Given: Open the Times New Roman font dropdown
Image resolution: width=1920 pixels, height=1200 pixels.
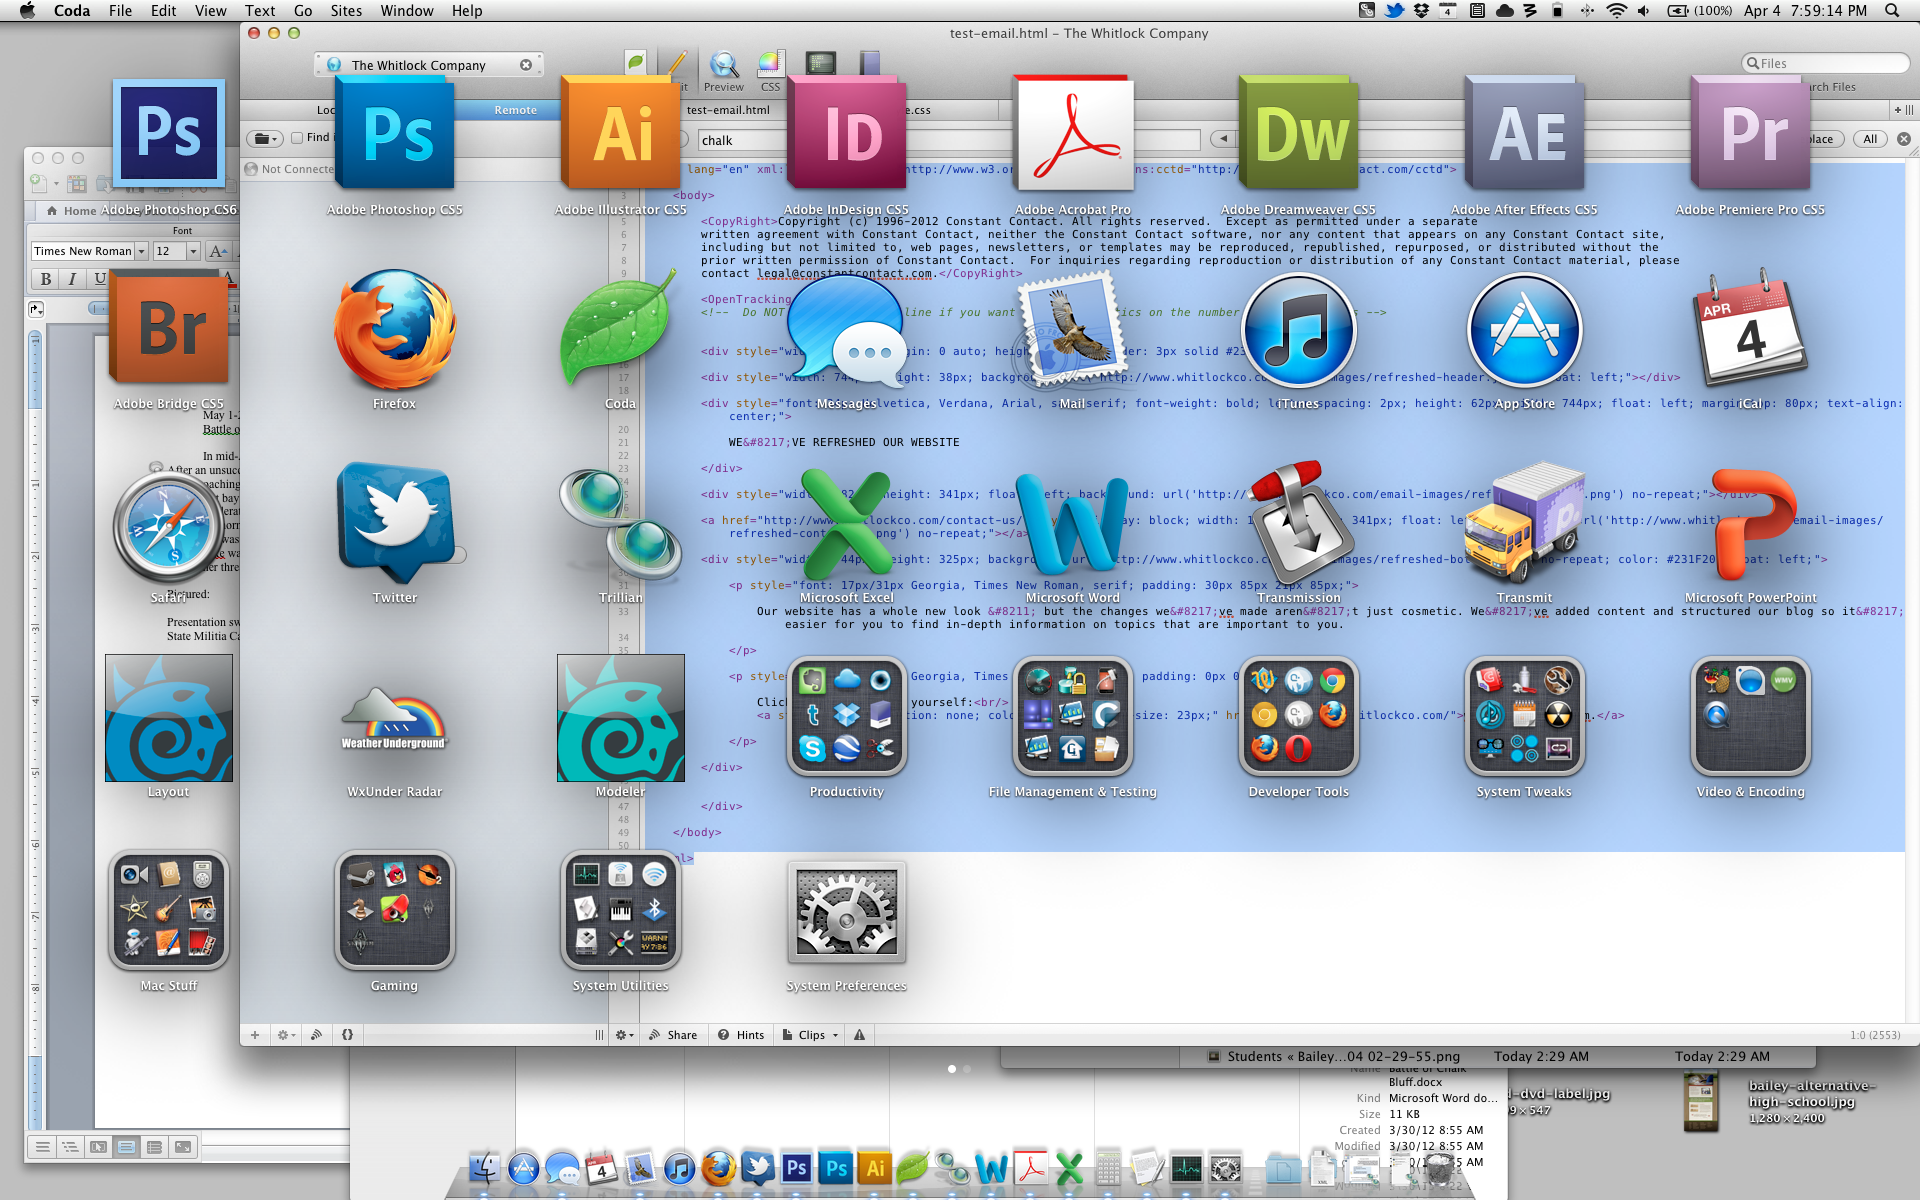Looking at the screenshot, I should click(141, 251).
